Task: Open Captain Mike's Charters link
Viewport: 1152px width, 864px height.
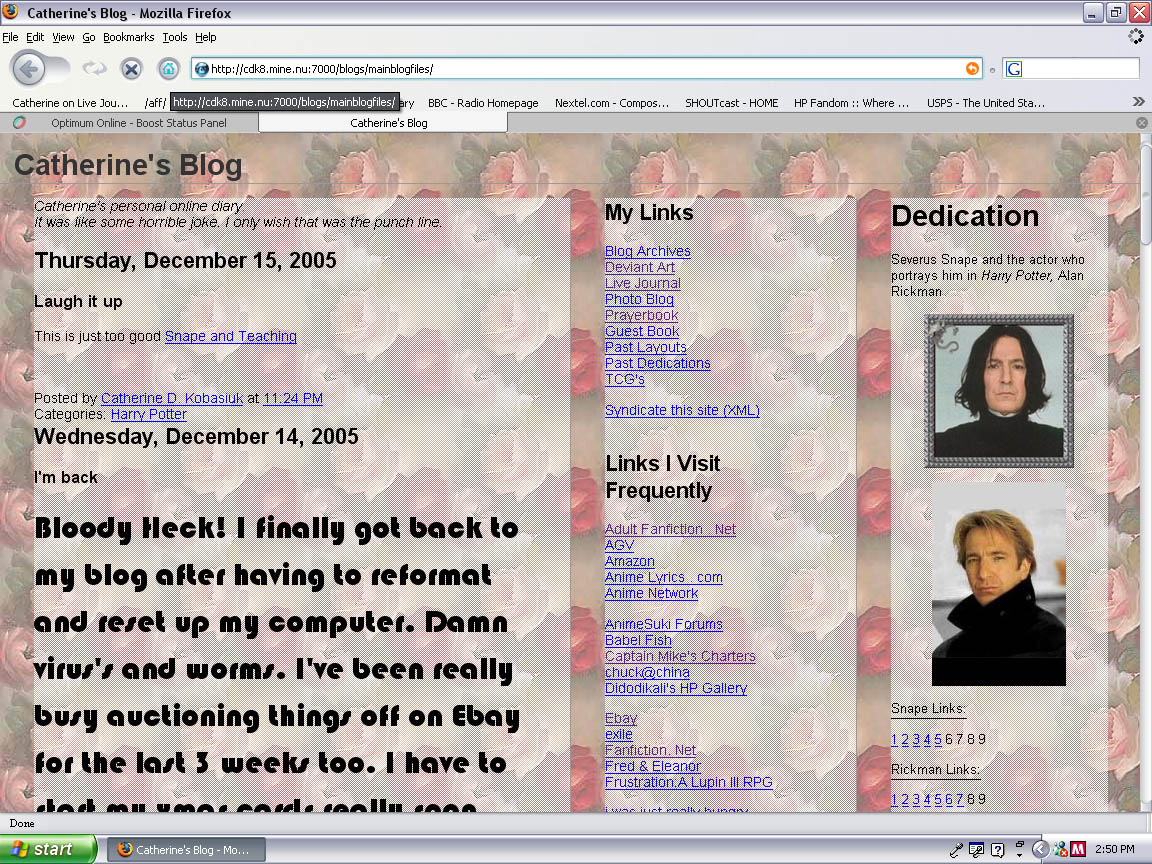Action: (680, 656)
